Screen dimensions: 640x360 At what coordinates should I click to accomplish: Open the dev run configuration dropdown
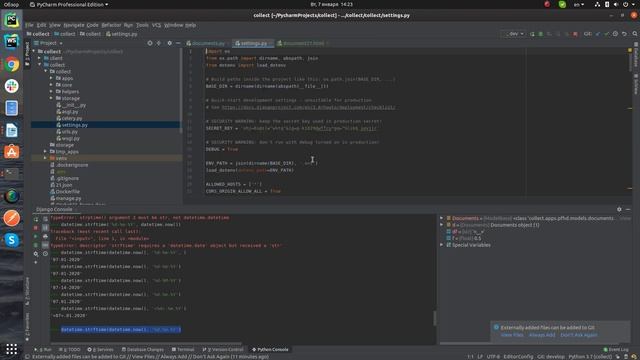(515, 34)
